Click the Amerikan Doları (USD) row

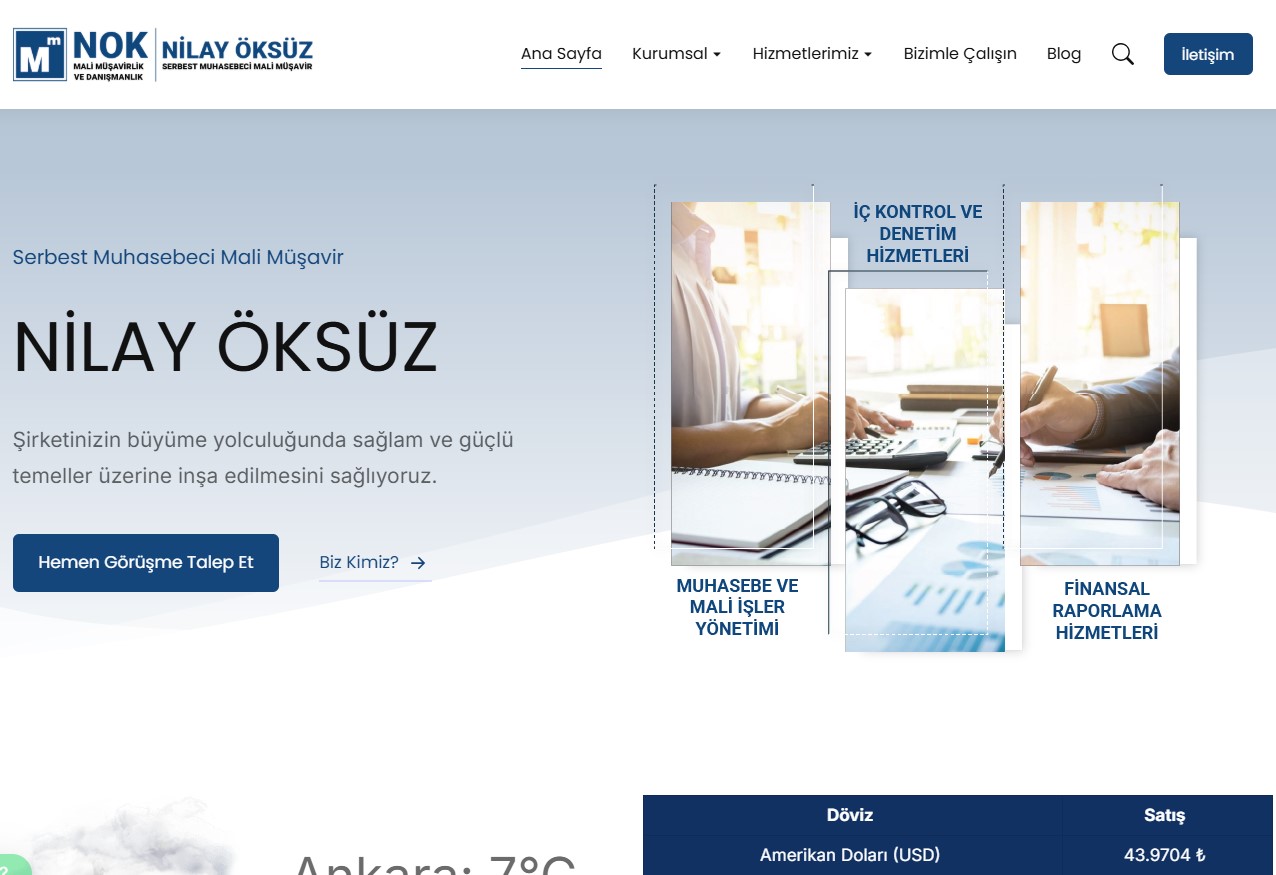[850, 855]
